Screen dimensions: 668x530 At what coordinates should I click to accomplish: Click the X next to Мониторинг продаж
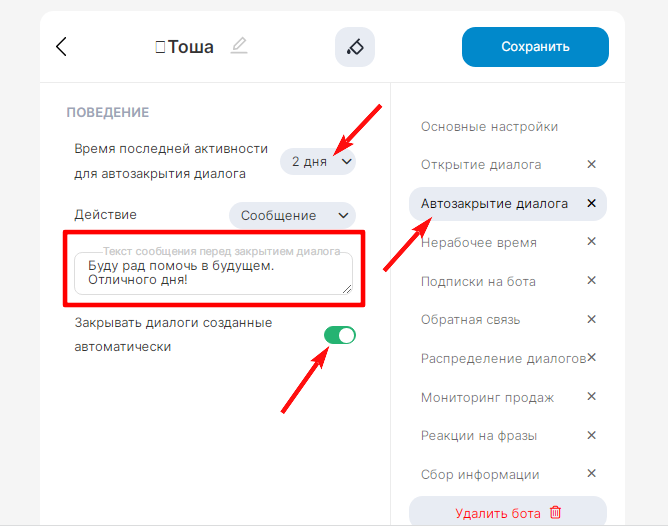coord(591,397)
